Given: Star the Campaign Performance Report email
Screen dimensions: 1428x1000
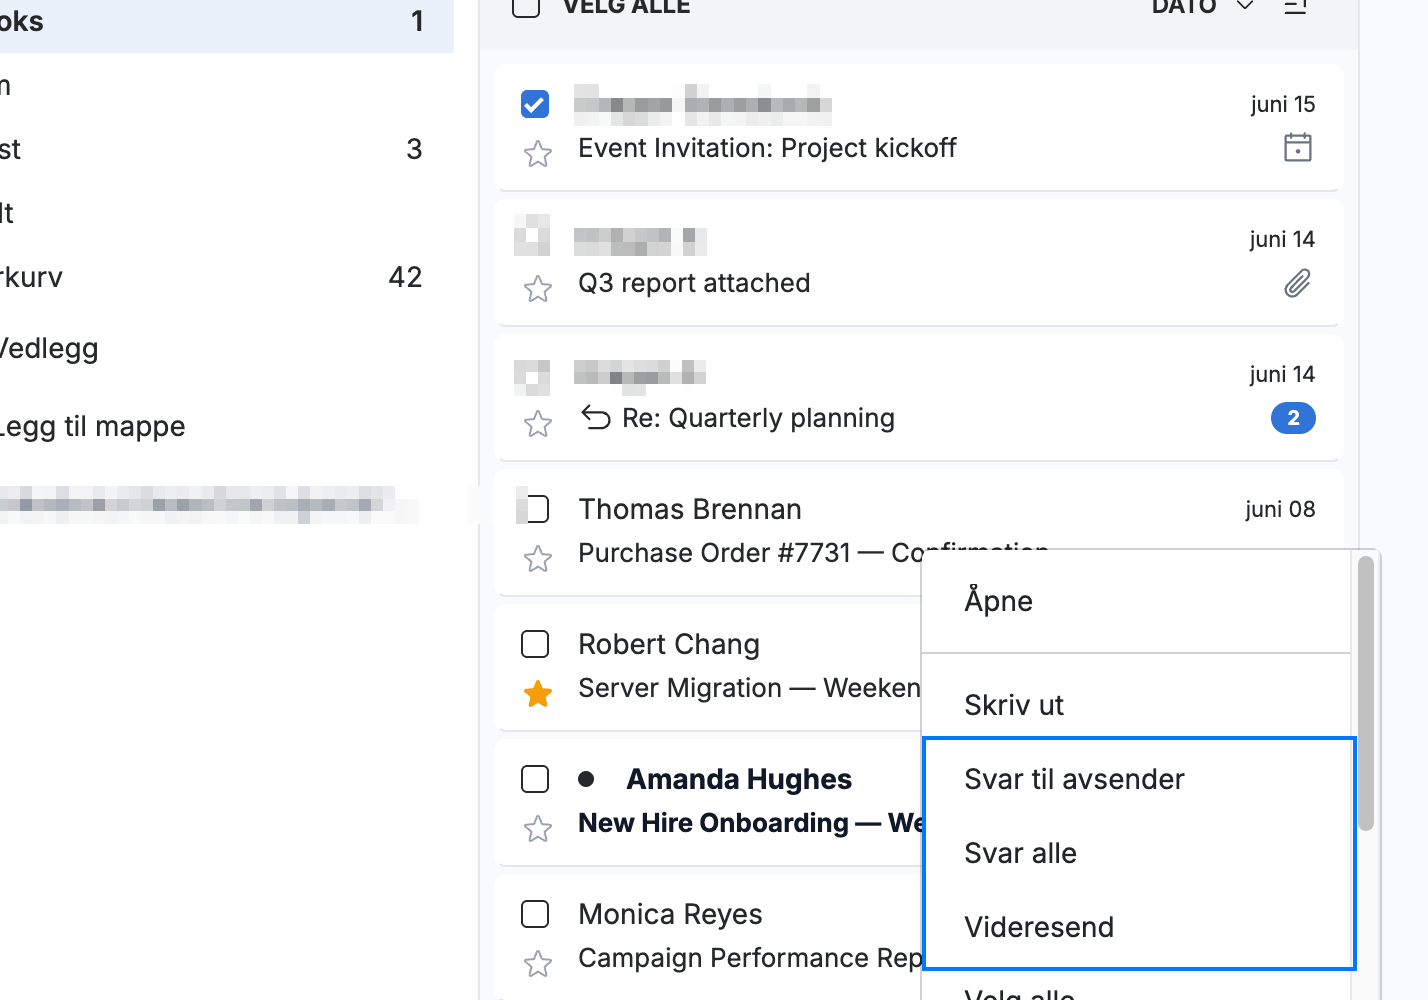Looking at the screenshot, I should pos(538,963).
